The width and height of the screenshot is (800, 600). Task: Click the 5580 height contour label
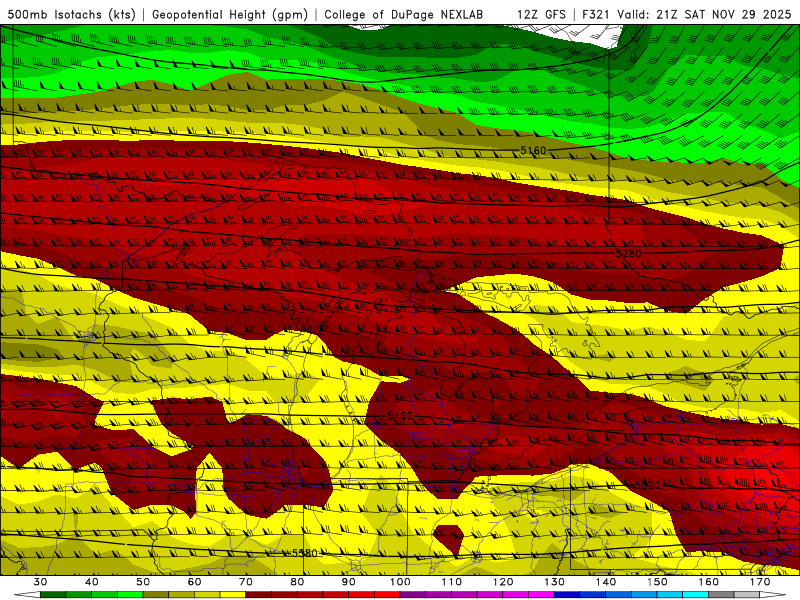305,553
